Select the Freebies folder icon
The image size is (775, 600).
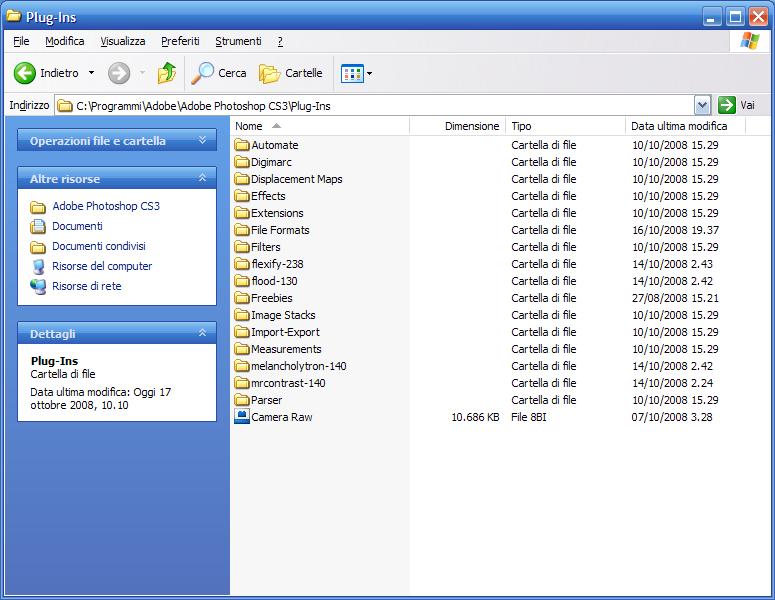tap(242, 298)
